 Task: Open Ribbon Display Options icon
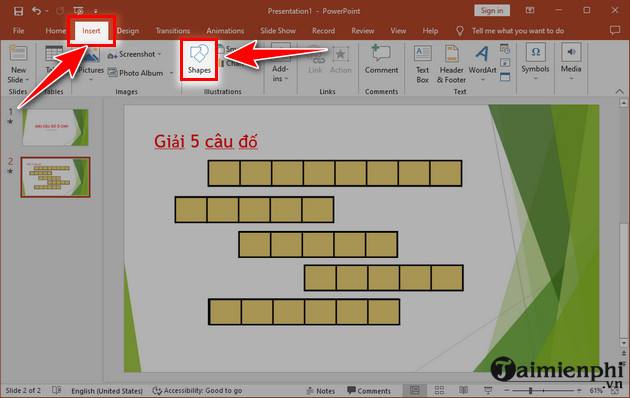(x=530, y=10)
